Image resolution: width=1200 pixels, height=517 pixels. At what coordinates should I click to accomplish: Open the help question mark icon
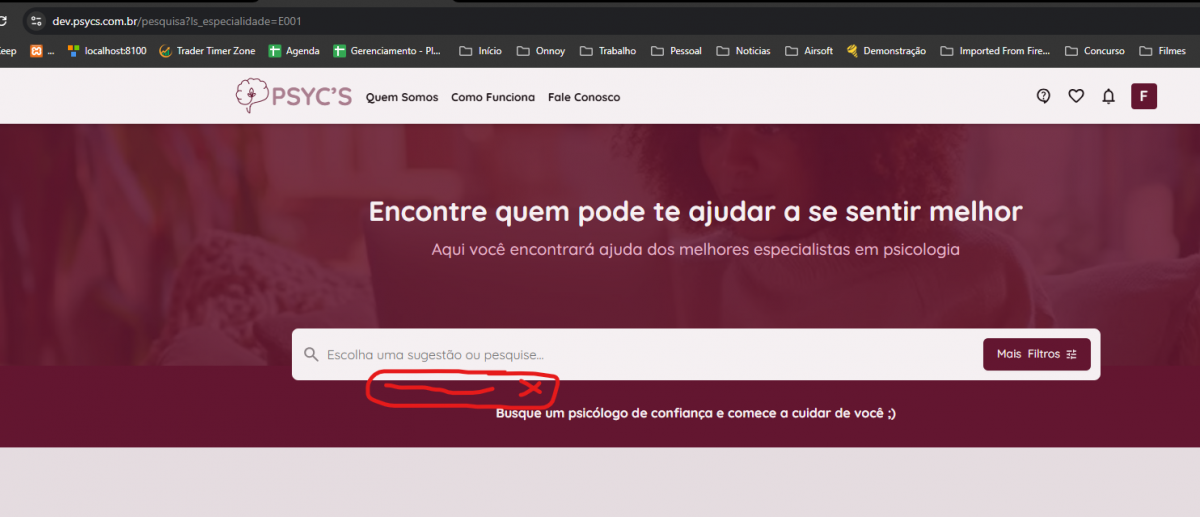tap(1044, 96)
